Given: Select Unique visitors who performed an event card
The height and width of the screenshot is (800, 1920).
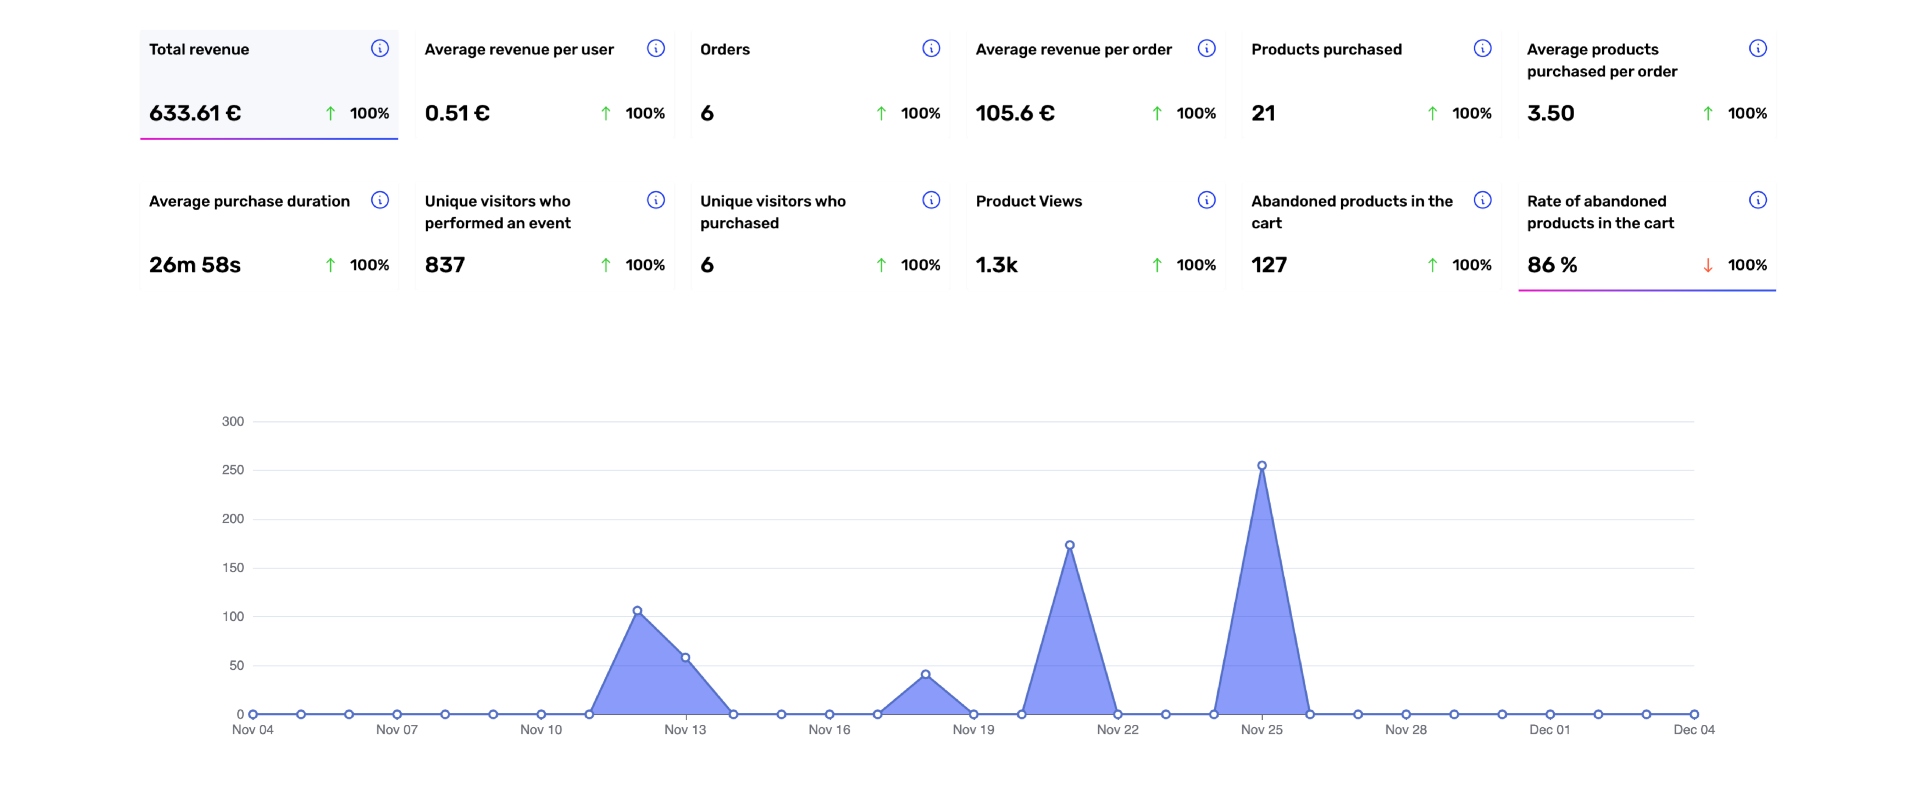Looking at the screenshot, I should point(545,236).
